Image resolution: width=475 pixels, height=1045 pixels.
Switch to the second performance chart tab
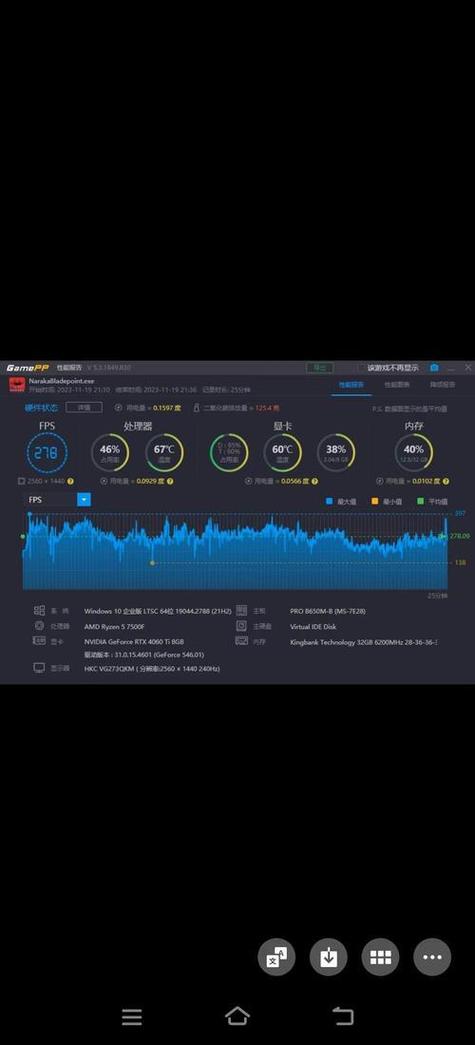[396, 385]
